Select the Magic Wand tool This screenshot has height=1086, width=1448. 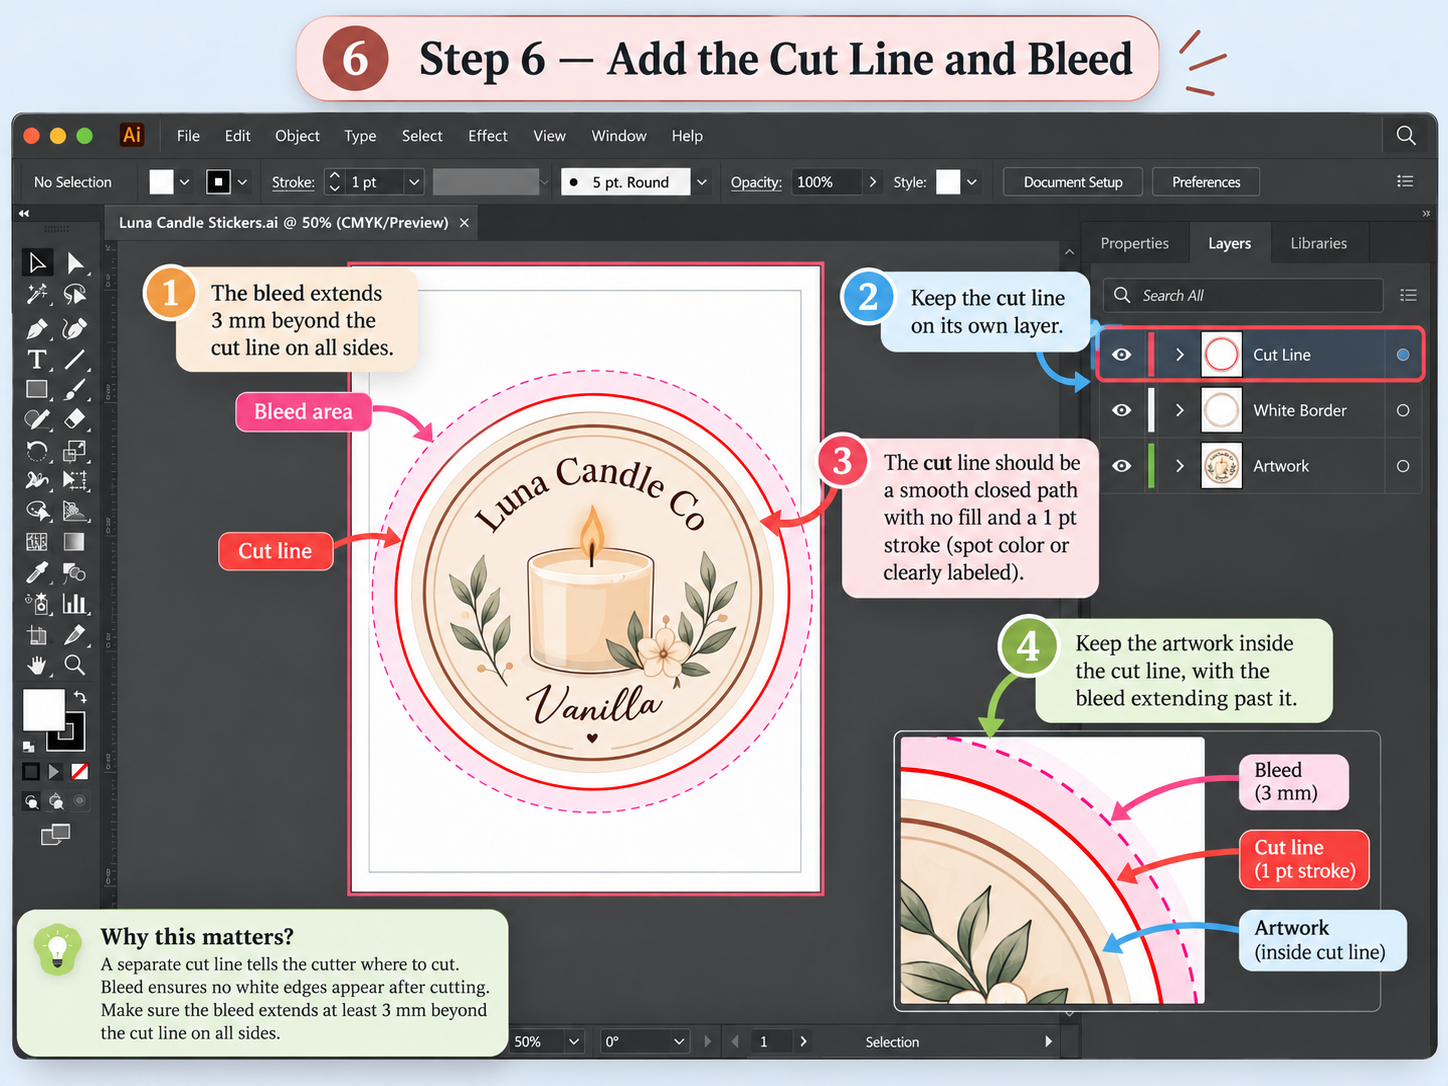coord(37,294)
